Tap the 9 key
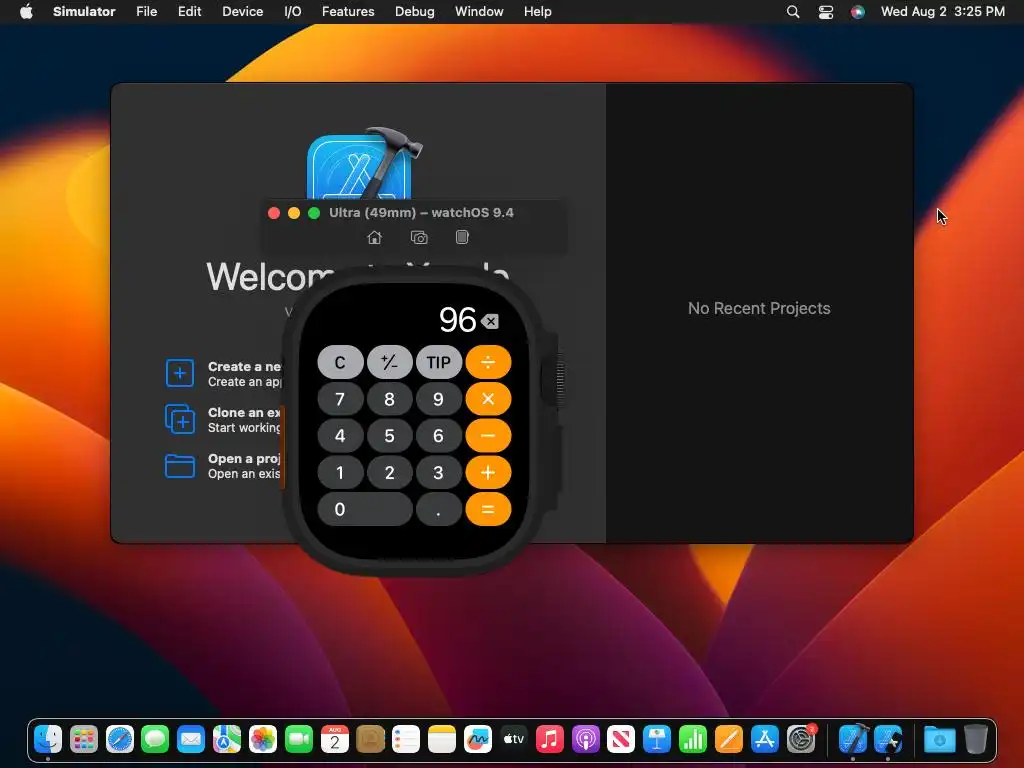The width and height of the screenshot is (1024, 768). click(439, 399)
